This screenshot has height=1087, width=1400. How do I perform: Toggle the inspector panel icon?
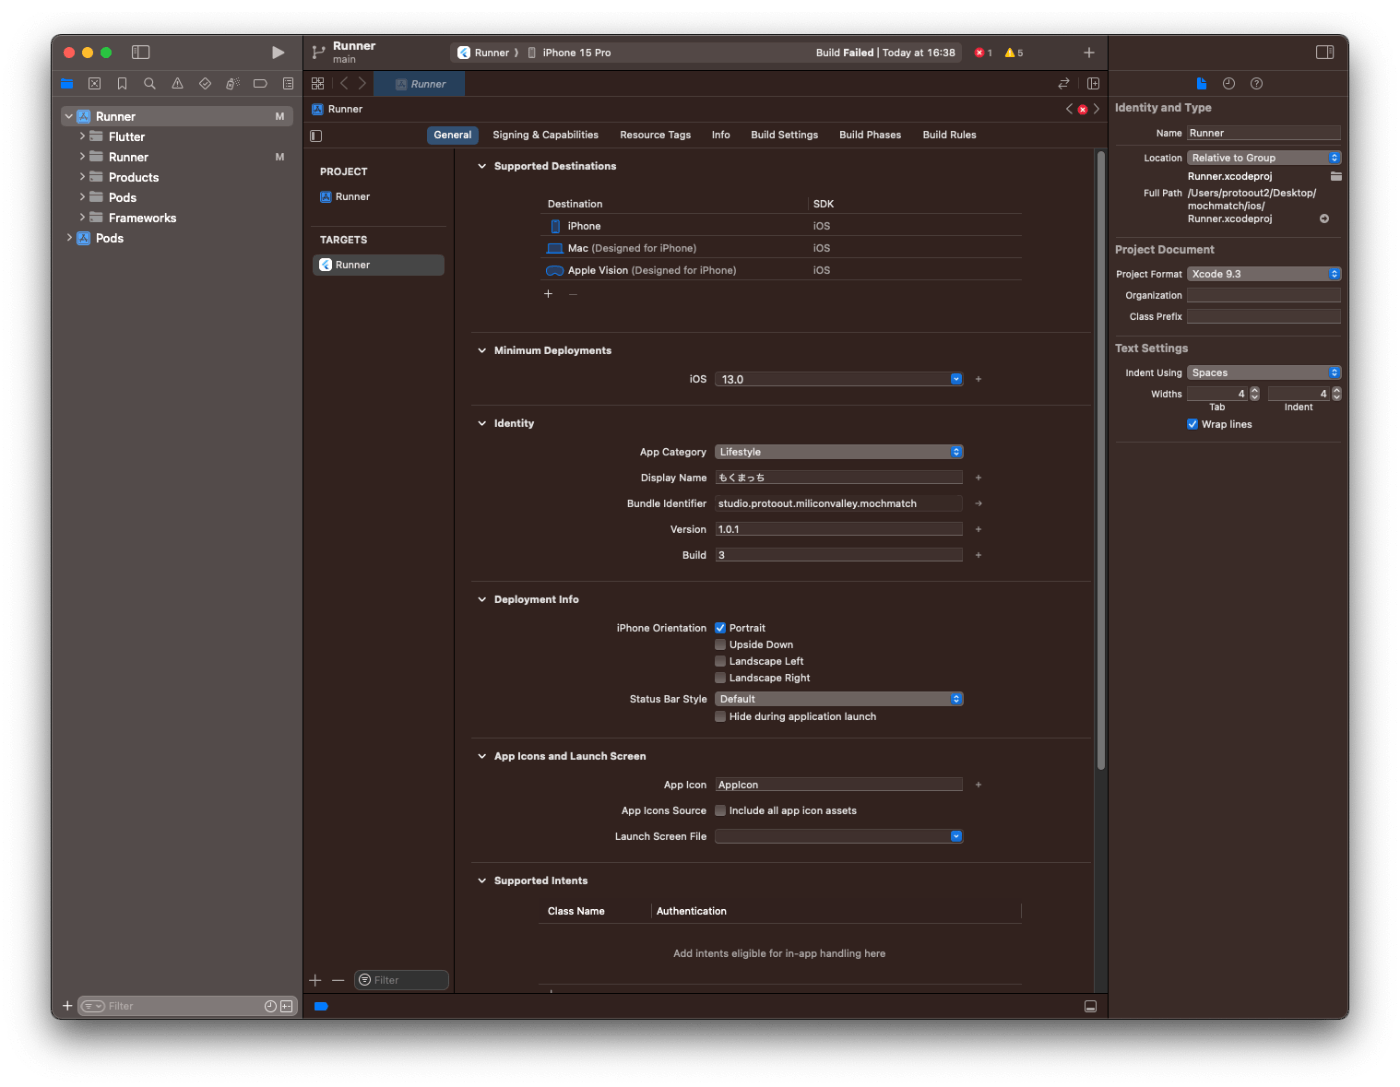[1325, 52]
